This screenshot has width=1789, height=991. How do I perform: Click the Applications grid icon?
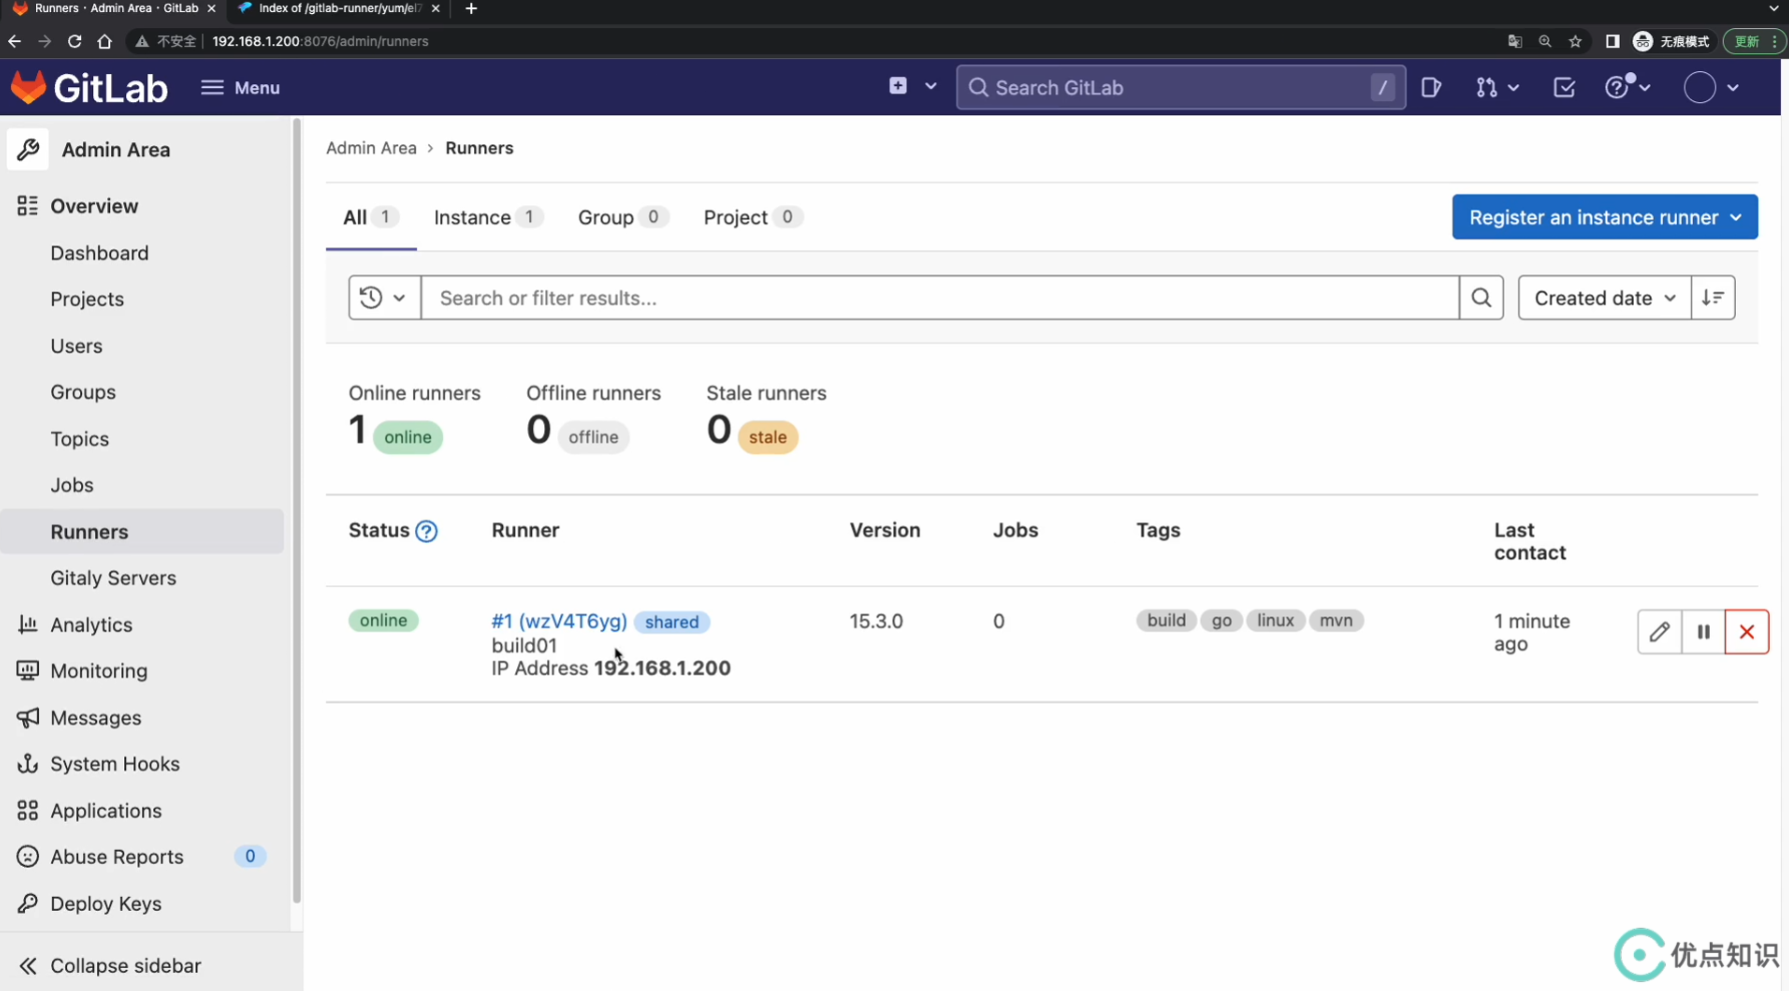point(27,811)
